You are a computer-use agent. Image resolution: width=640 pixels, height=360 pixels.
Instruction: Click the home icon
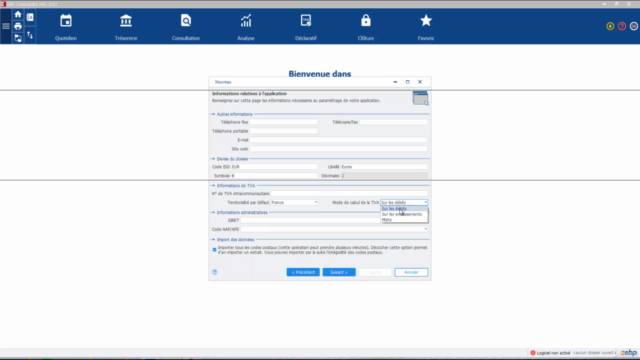[18, 15]
